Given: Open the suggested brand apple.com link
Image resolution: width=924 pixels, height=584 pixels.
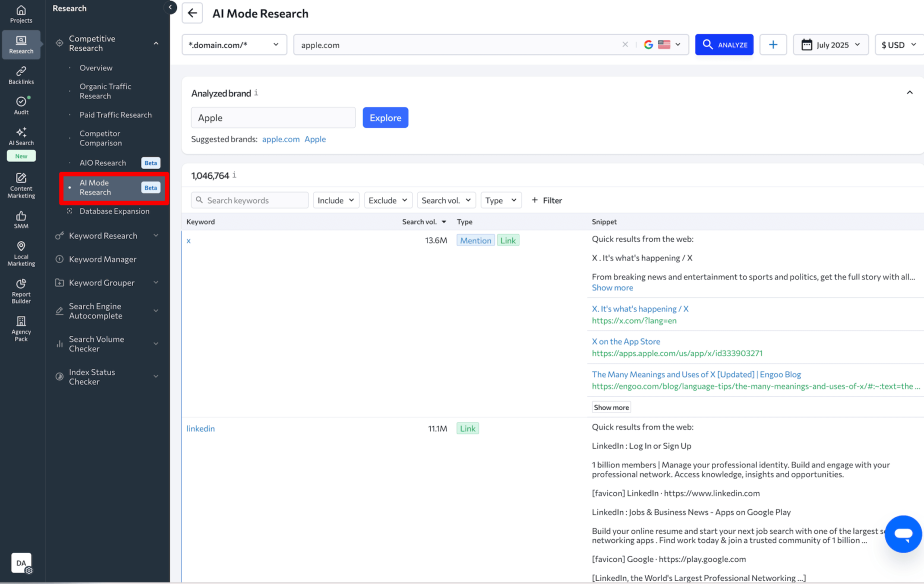Looking at the screenshot, I should [x=283, y=139].
